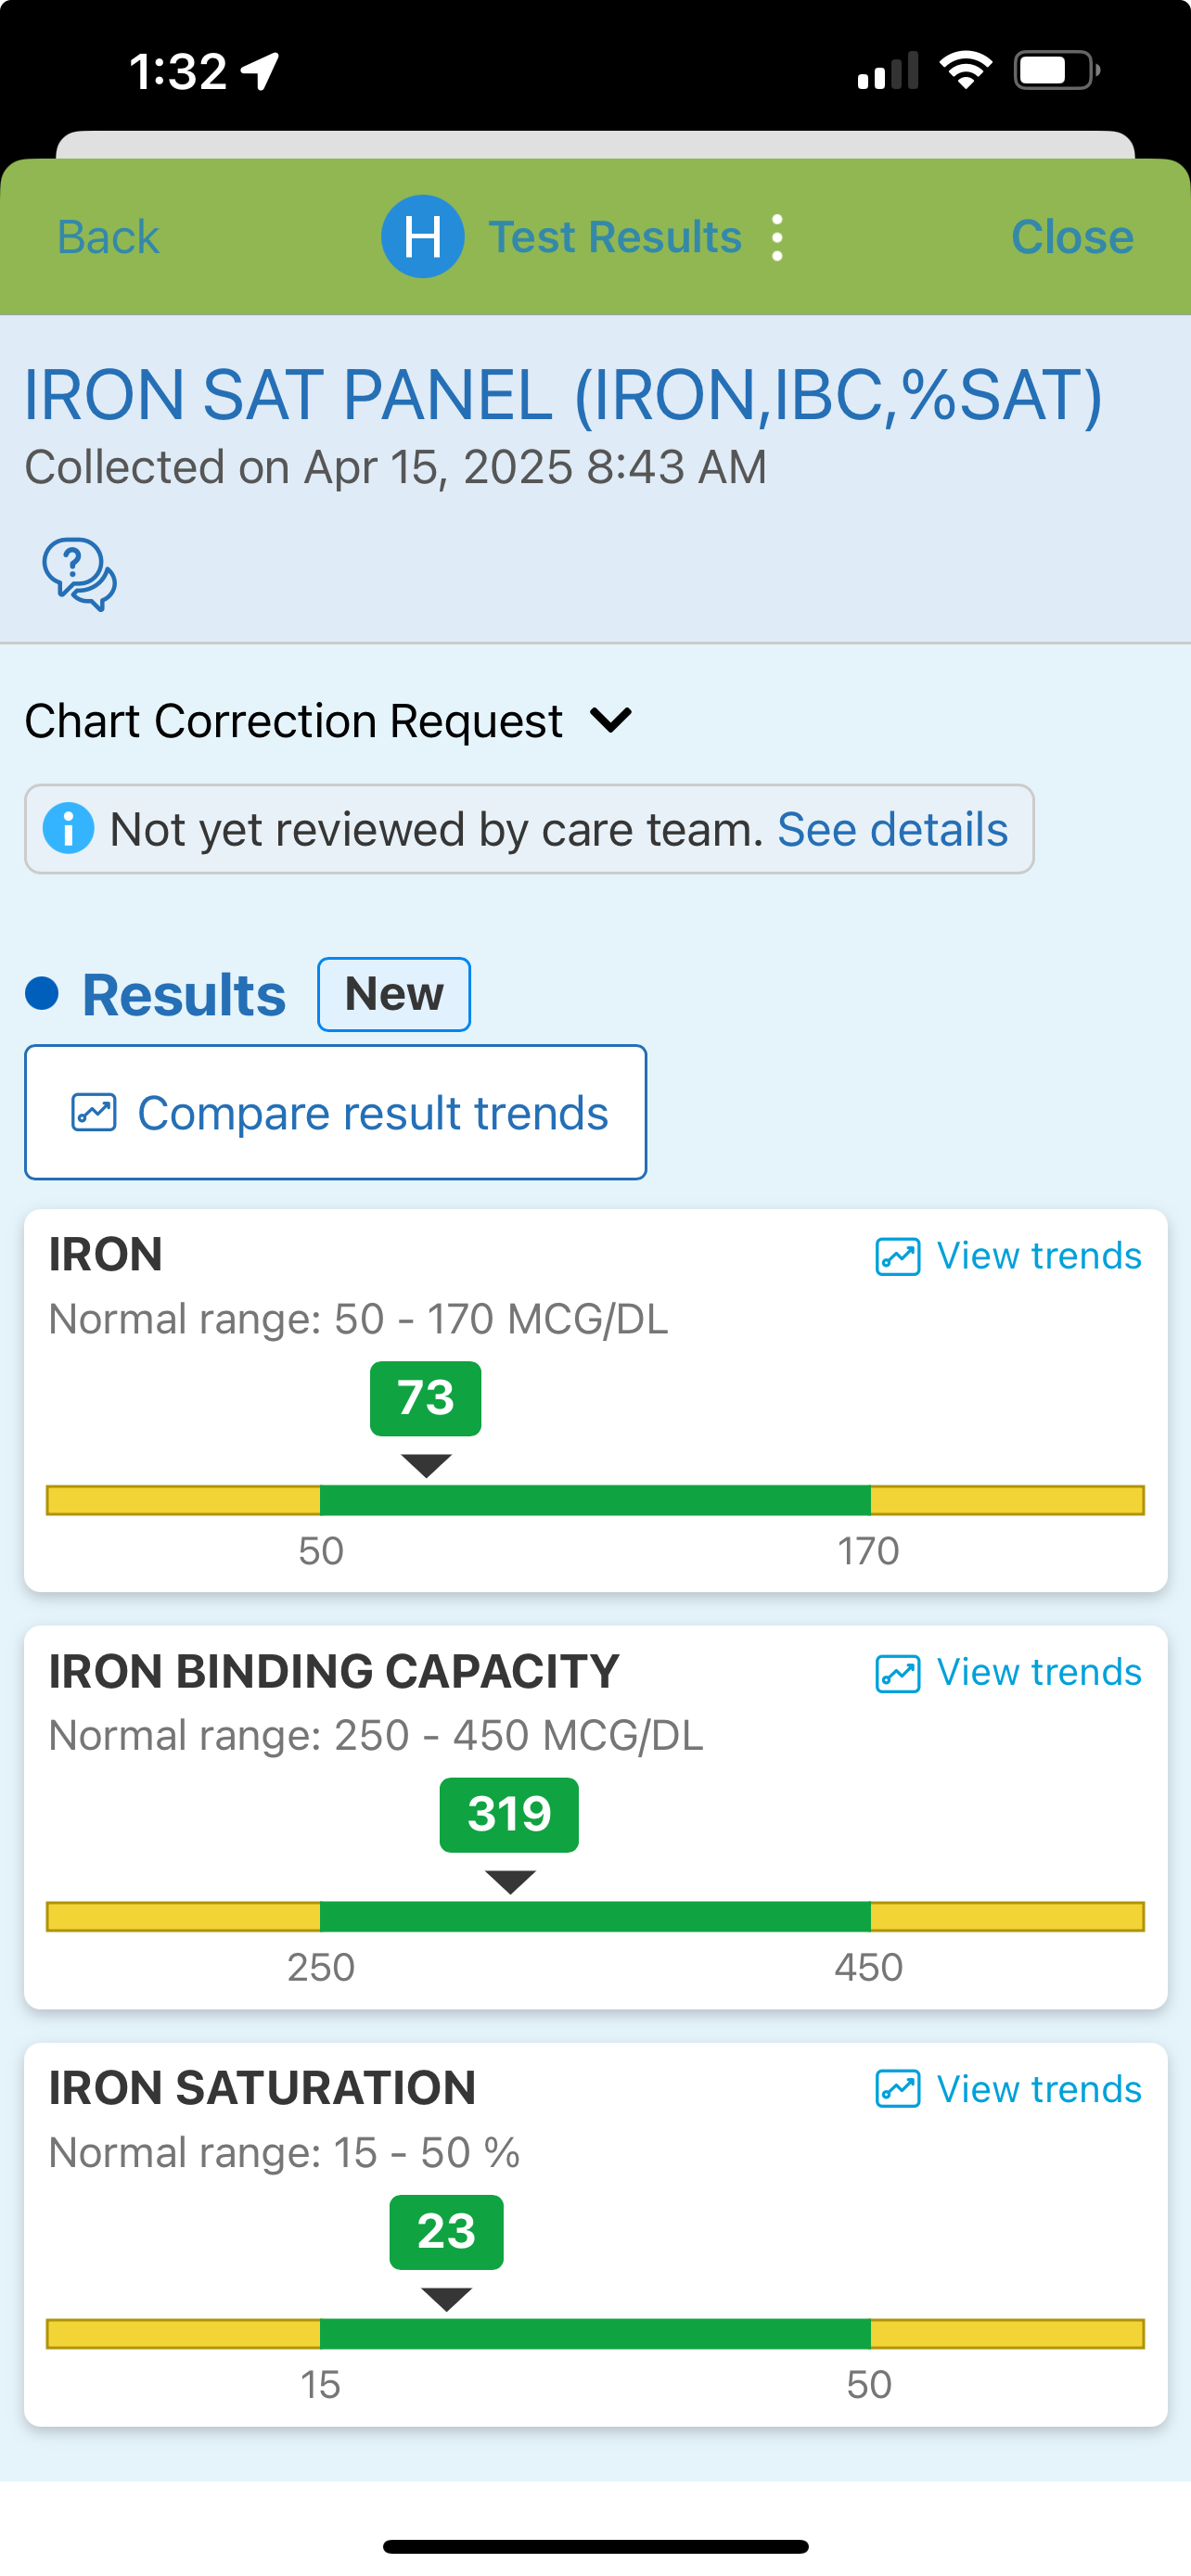Screen dimensions: 1191x2576
Task: Open the question chat bubbles icon
Action: point(79,574)
